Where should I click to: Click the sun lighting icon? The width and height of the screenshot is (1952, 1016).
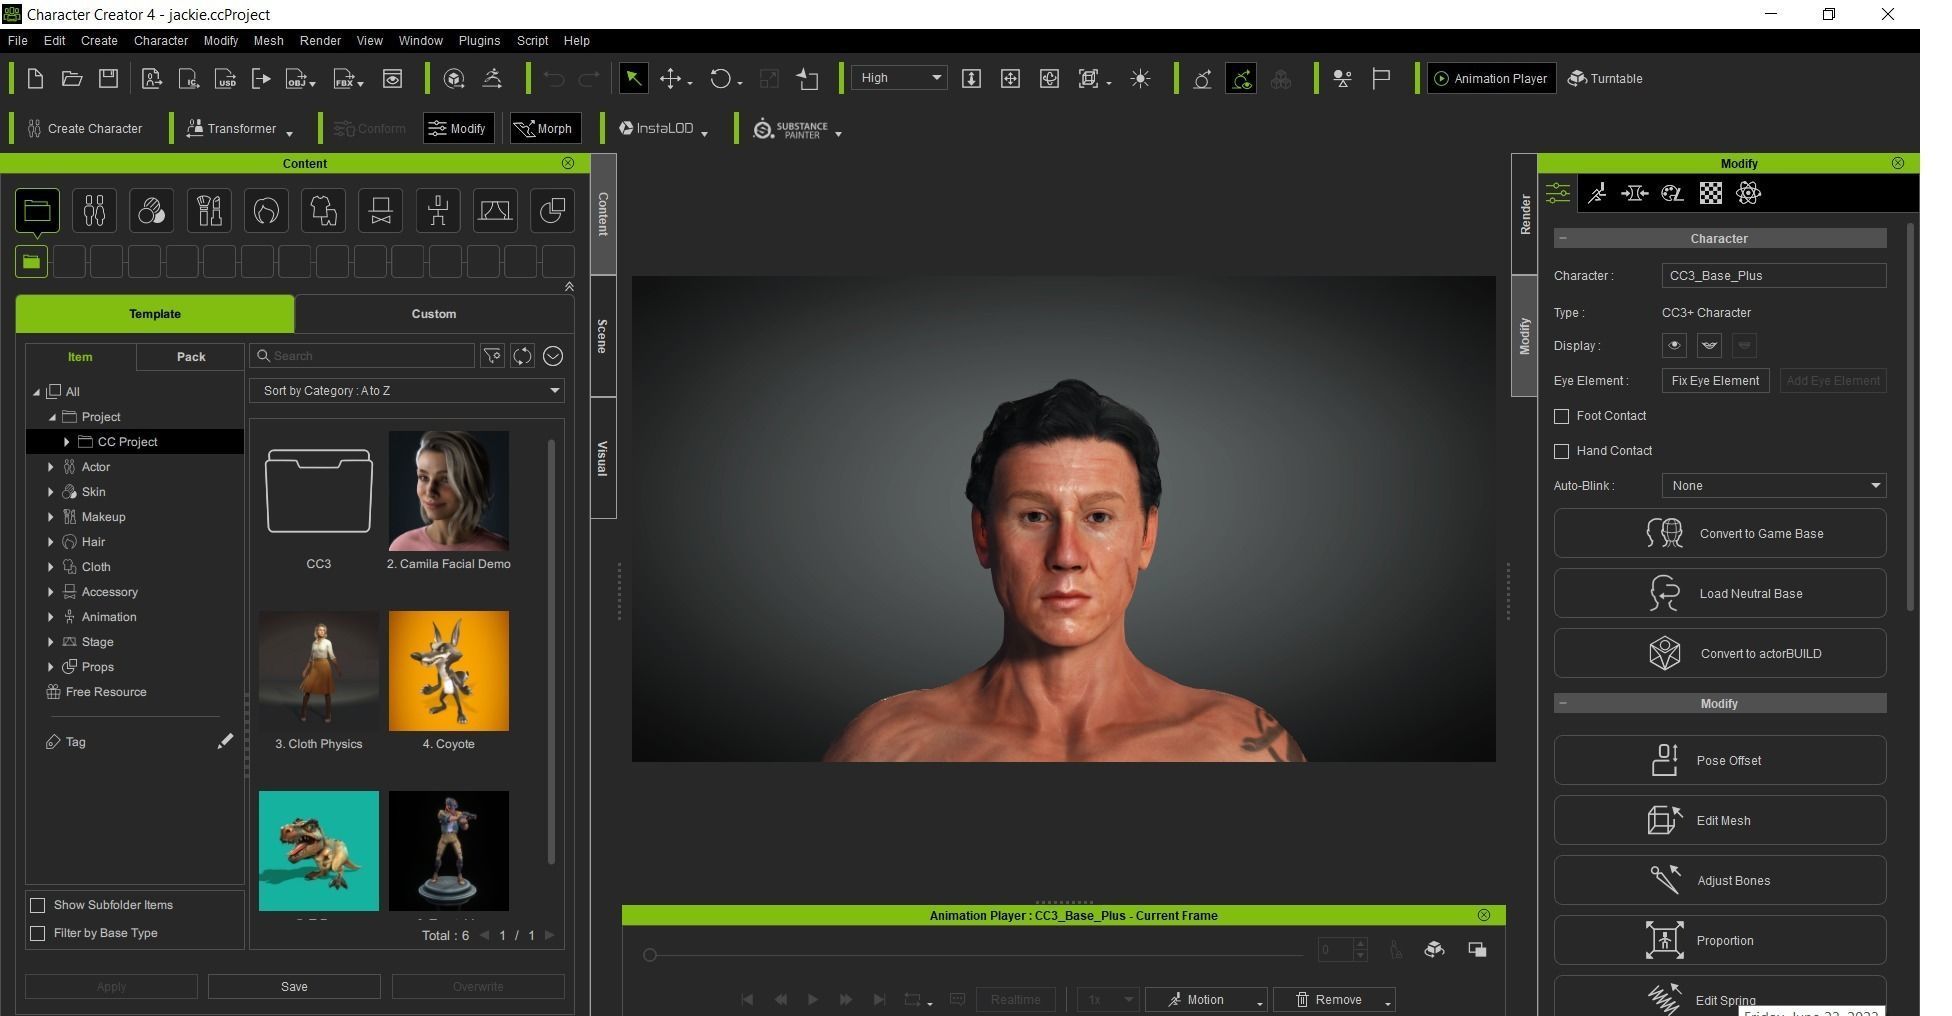click(1140, 79)
